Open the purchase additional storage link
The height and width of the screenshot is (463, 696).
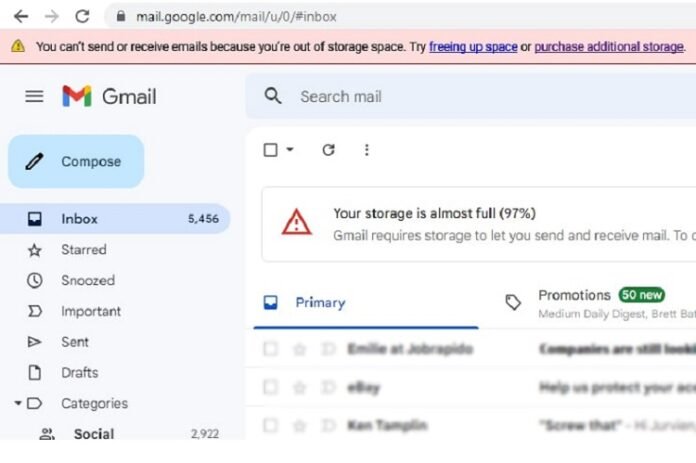609,47
